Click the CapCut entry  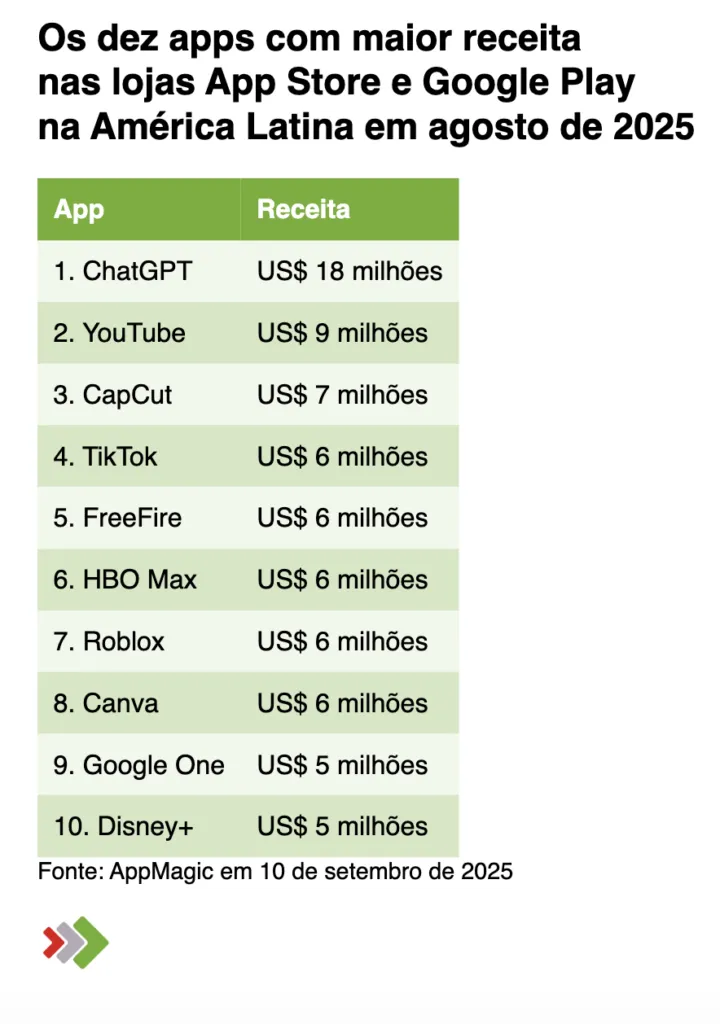pyautogui.click(x=112, y=395)
